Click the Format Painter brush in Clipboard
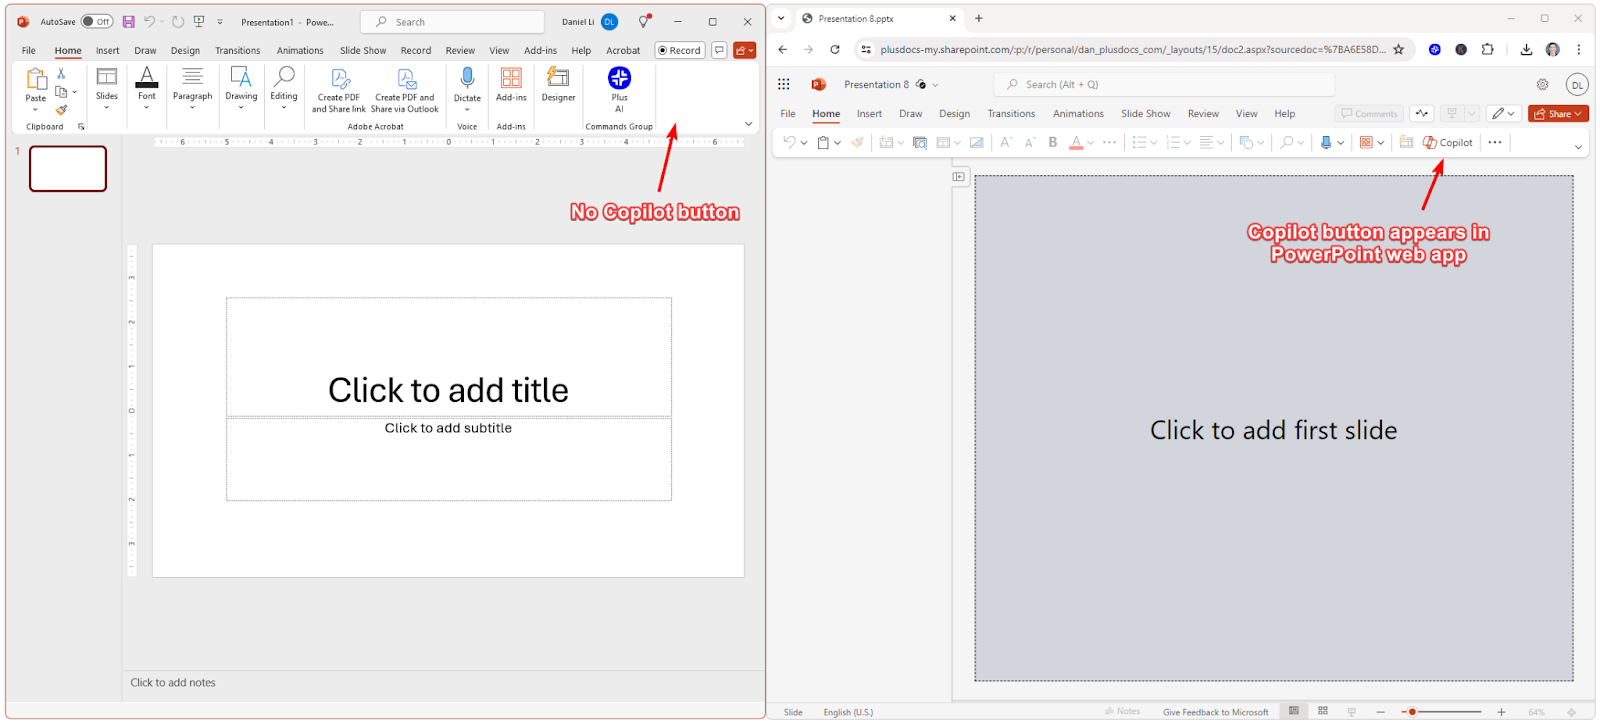Screen dimensions: 1600x724 tap(62, 110)
